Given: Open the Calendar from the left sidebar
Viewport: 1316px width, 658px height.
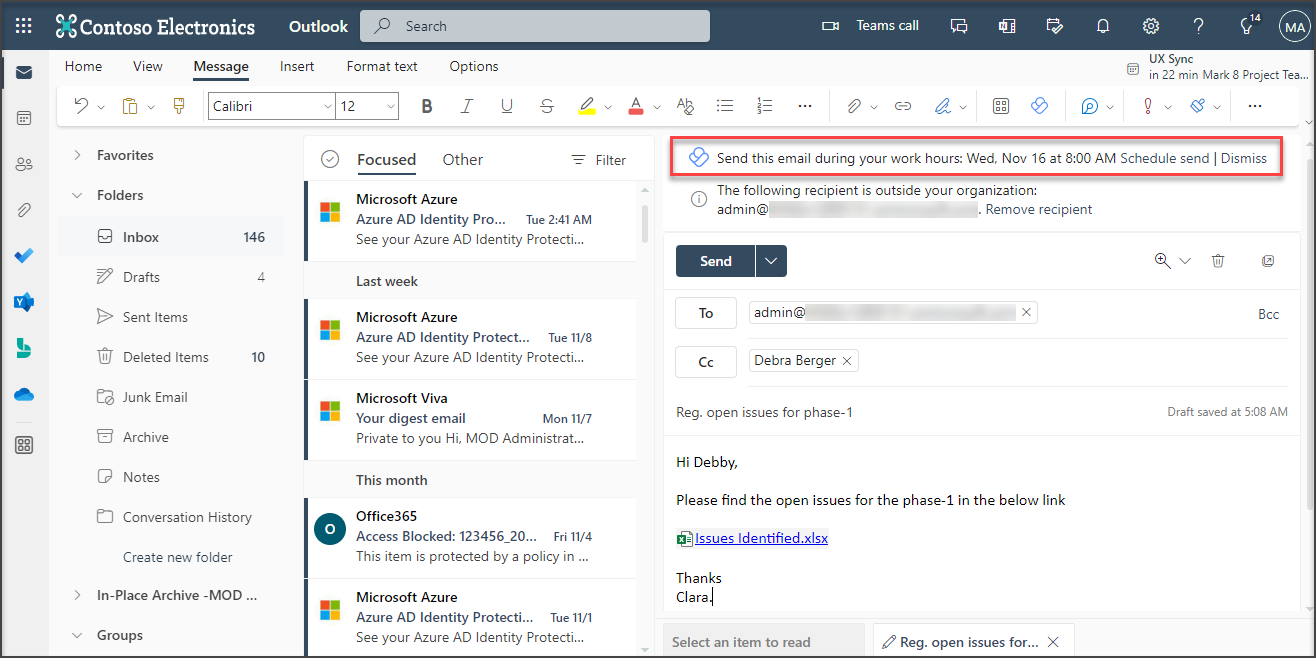Looking at the screenshot, I should coord(23,117).
